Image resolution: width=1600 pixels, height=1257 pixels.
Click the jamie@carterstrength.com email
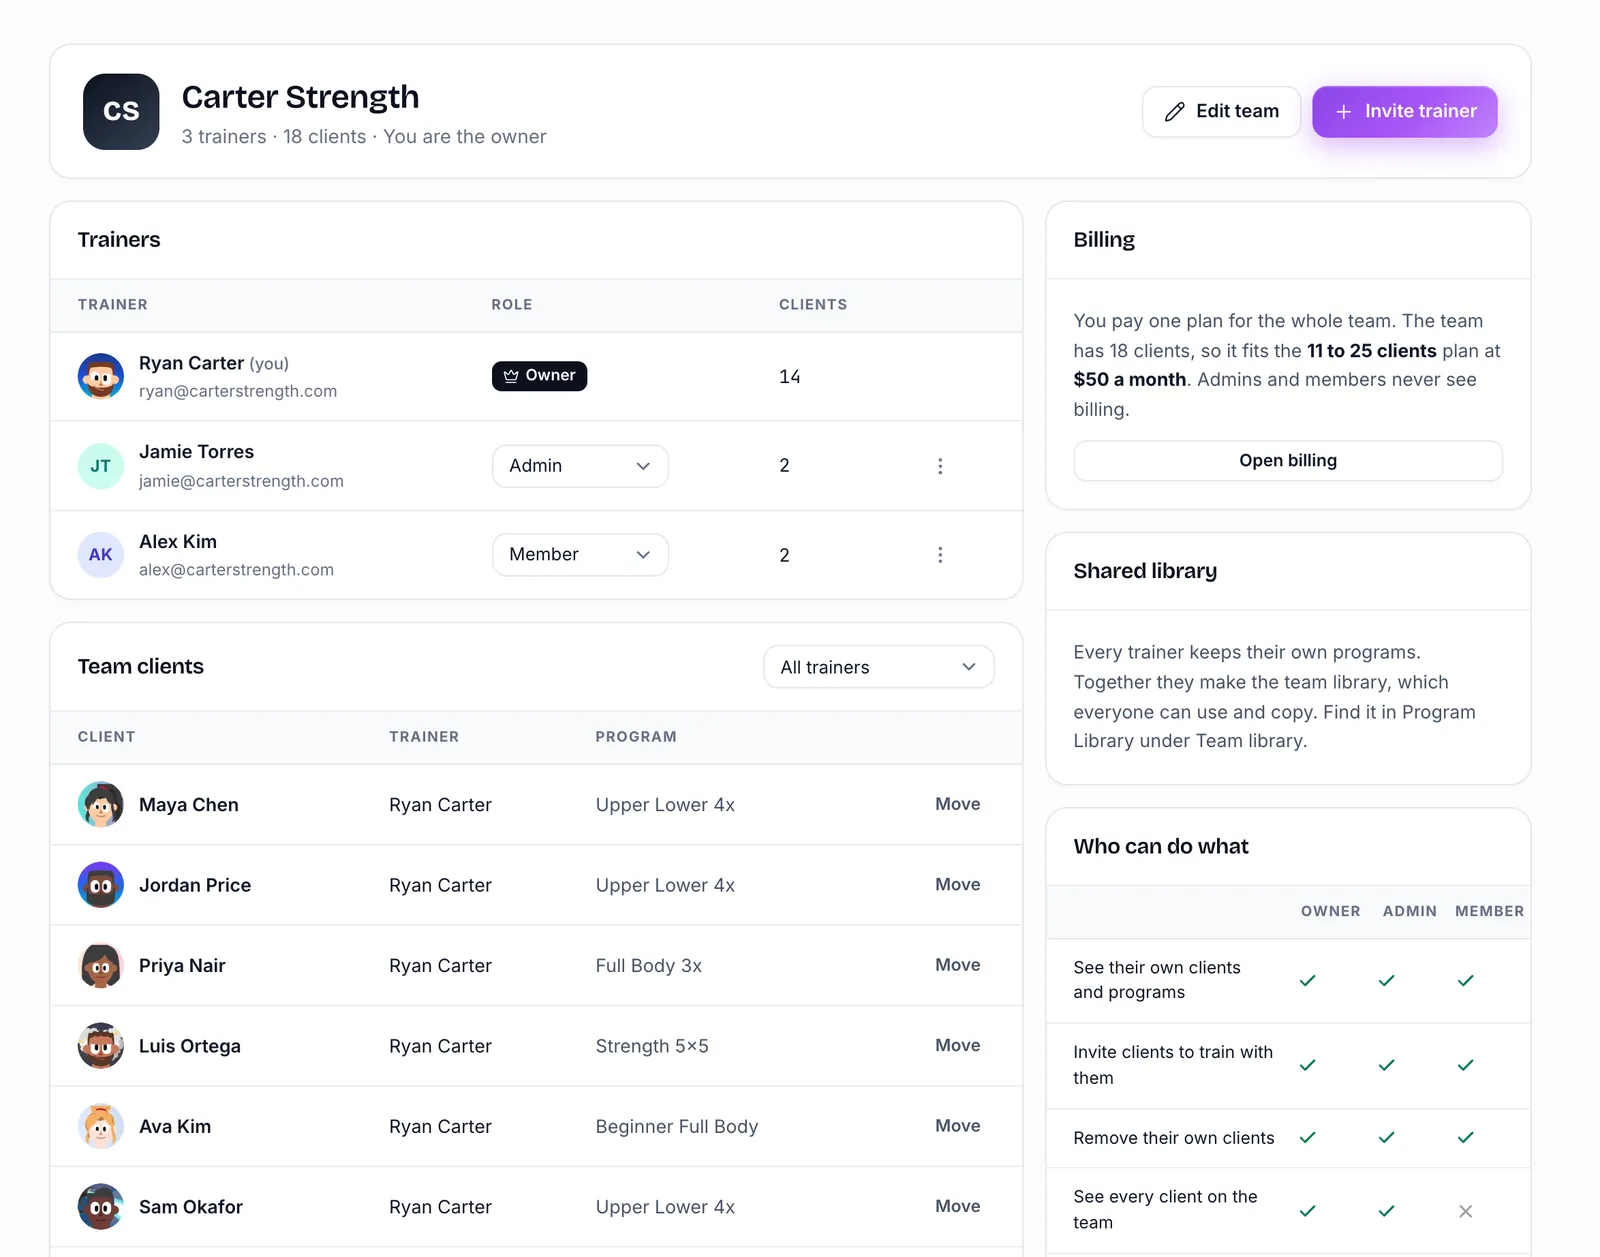[241, 481]
